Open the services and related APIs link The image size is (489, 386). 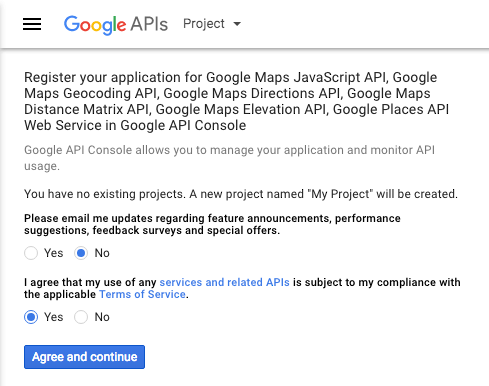224,282
